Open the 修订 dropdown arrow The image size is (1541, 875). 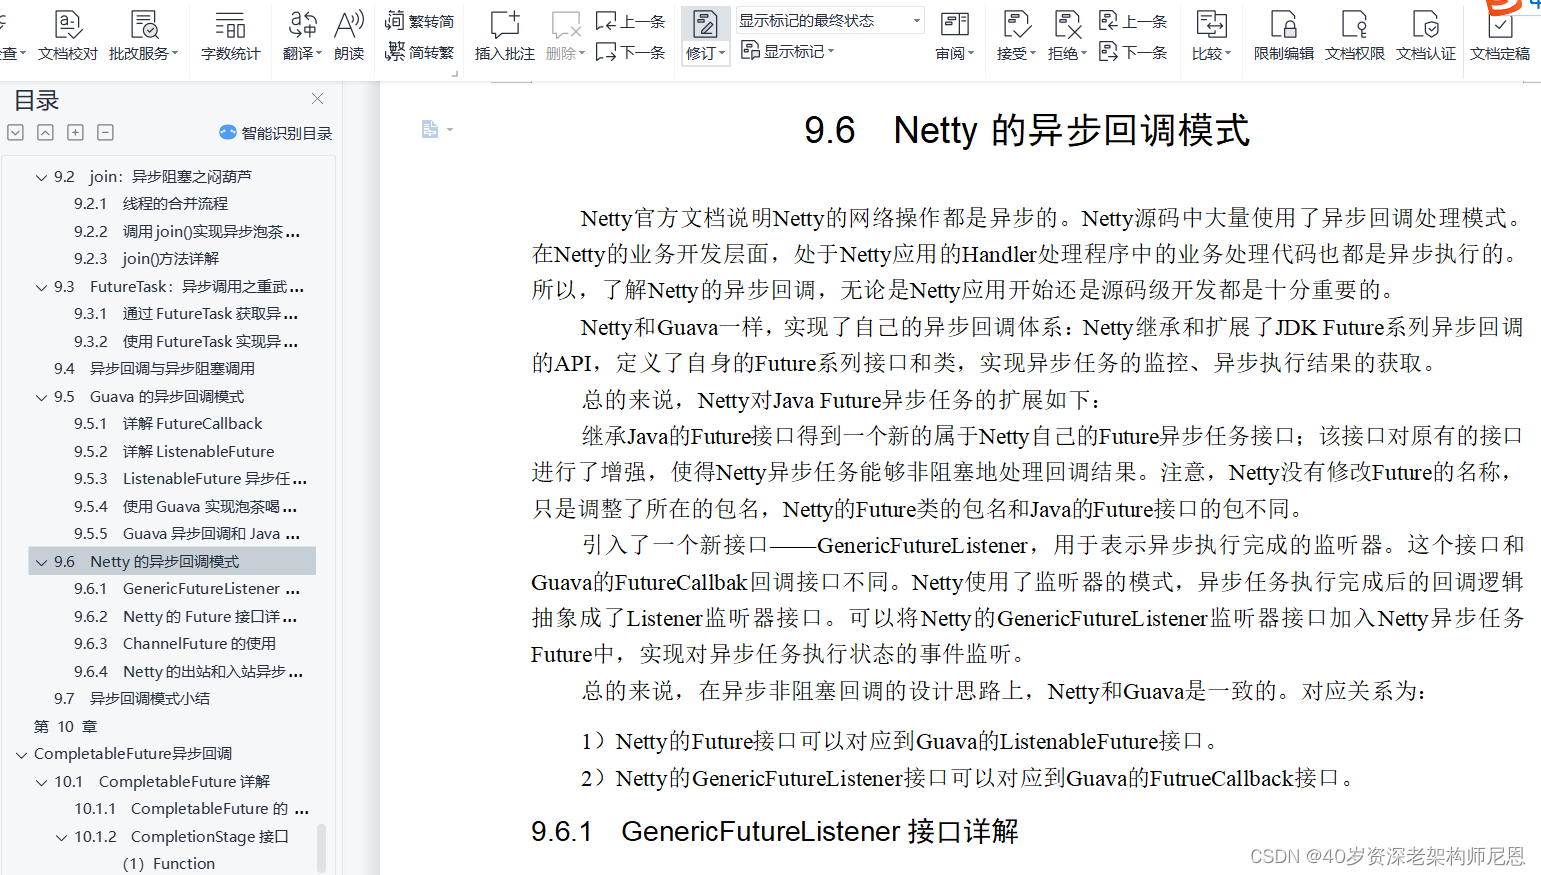click(722, 54)
